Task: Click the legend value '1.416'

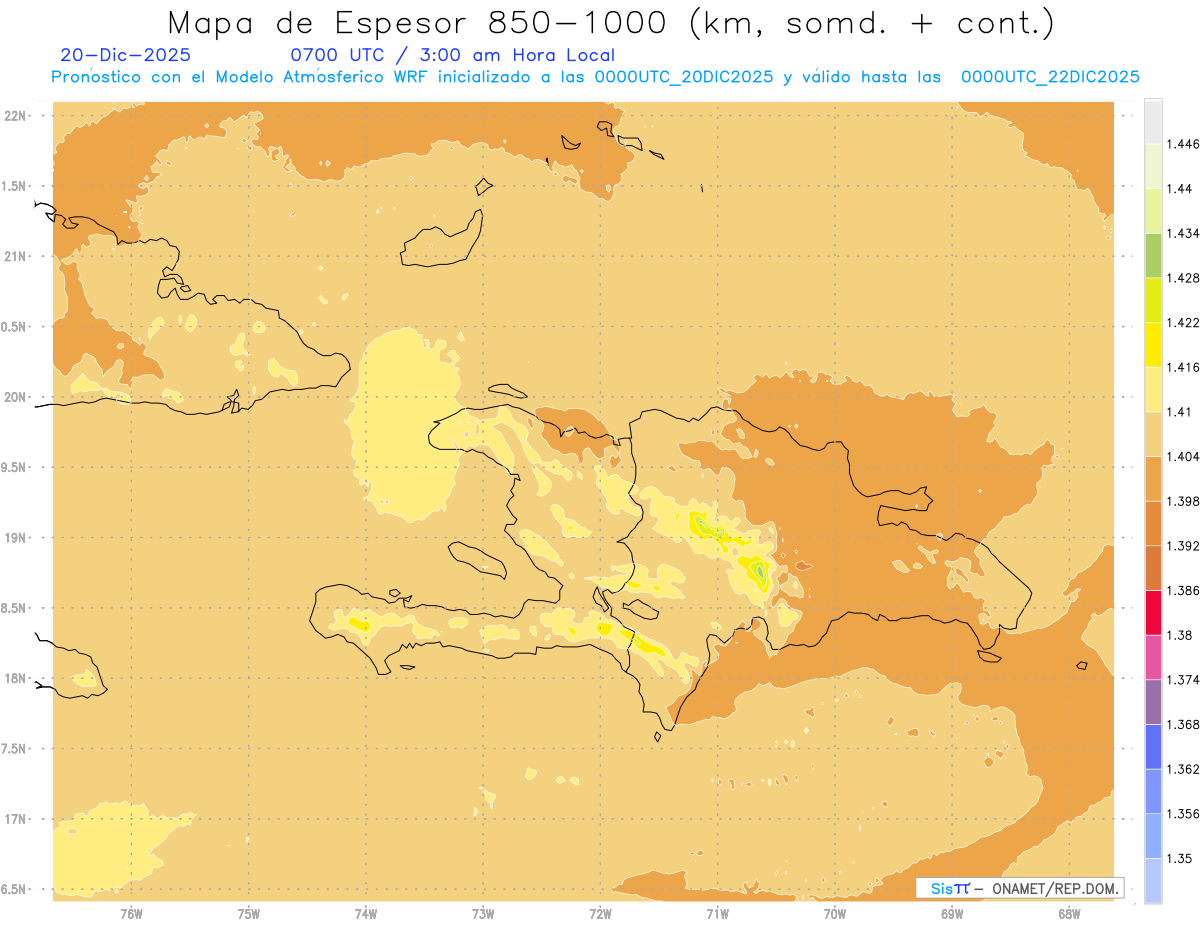Action: point(1182,367)
